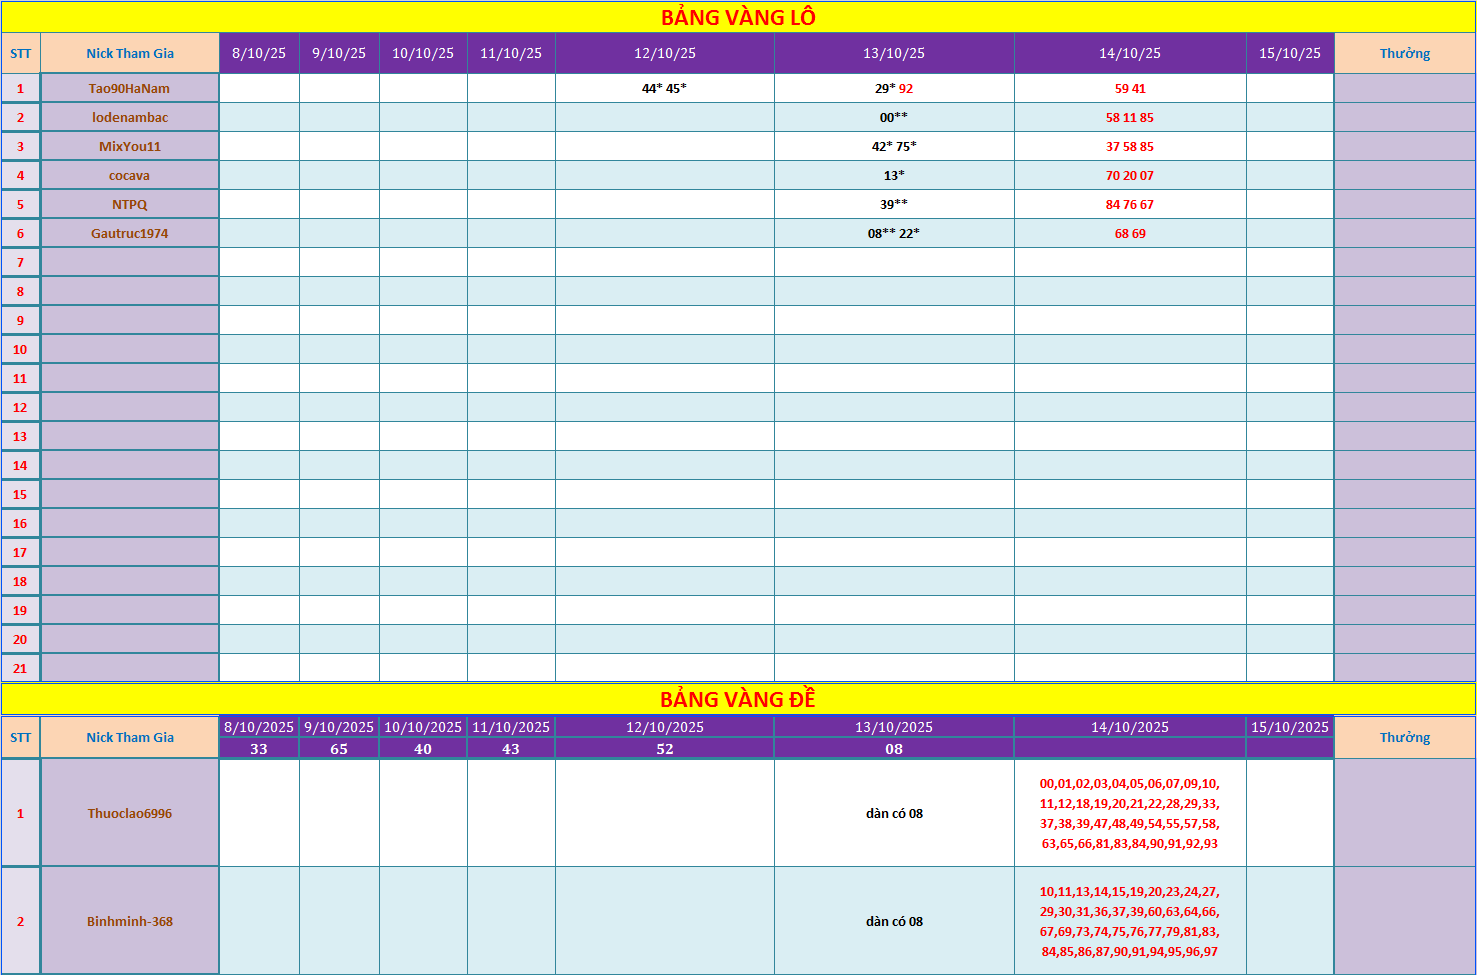Select the cell showing 08** 22*
This screenshot has width=1477, height=975.
point(894,233)
